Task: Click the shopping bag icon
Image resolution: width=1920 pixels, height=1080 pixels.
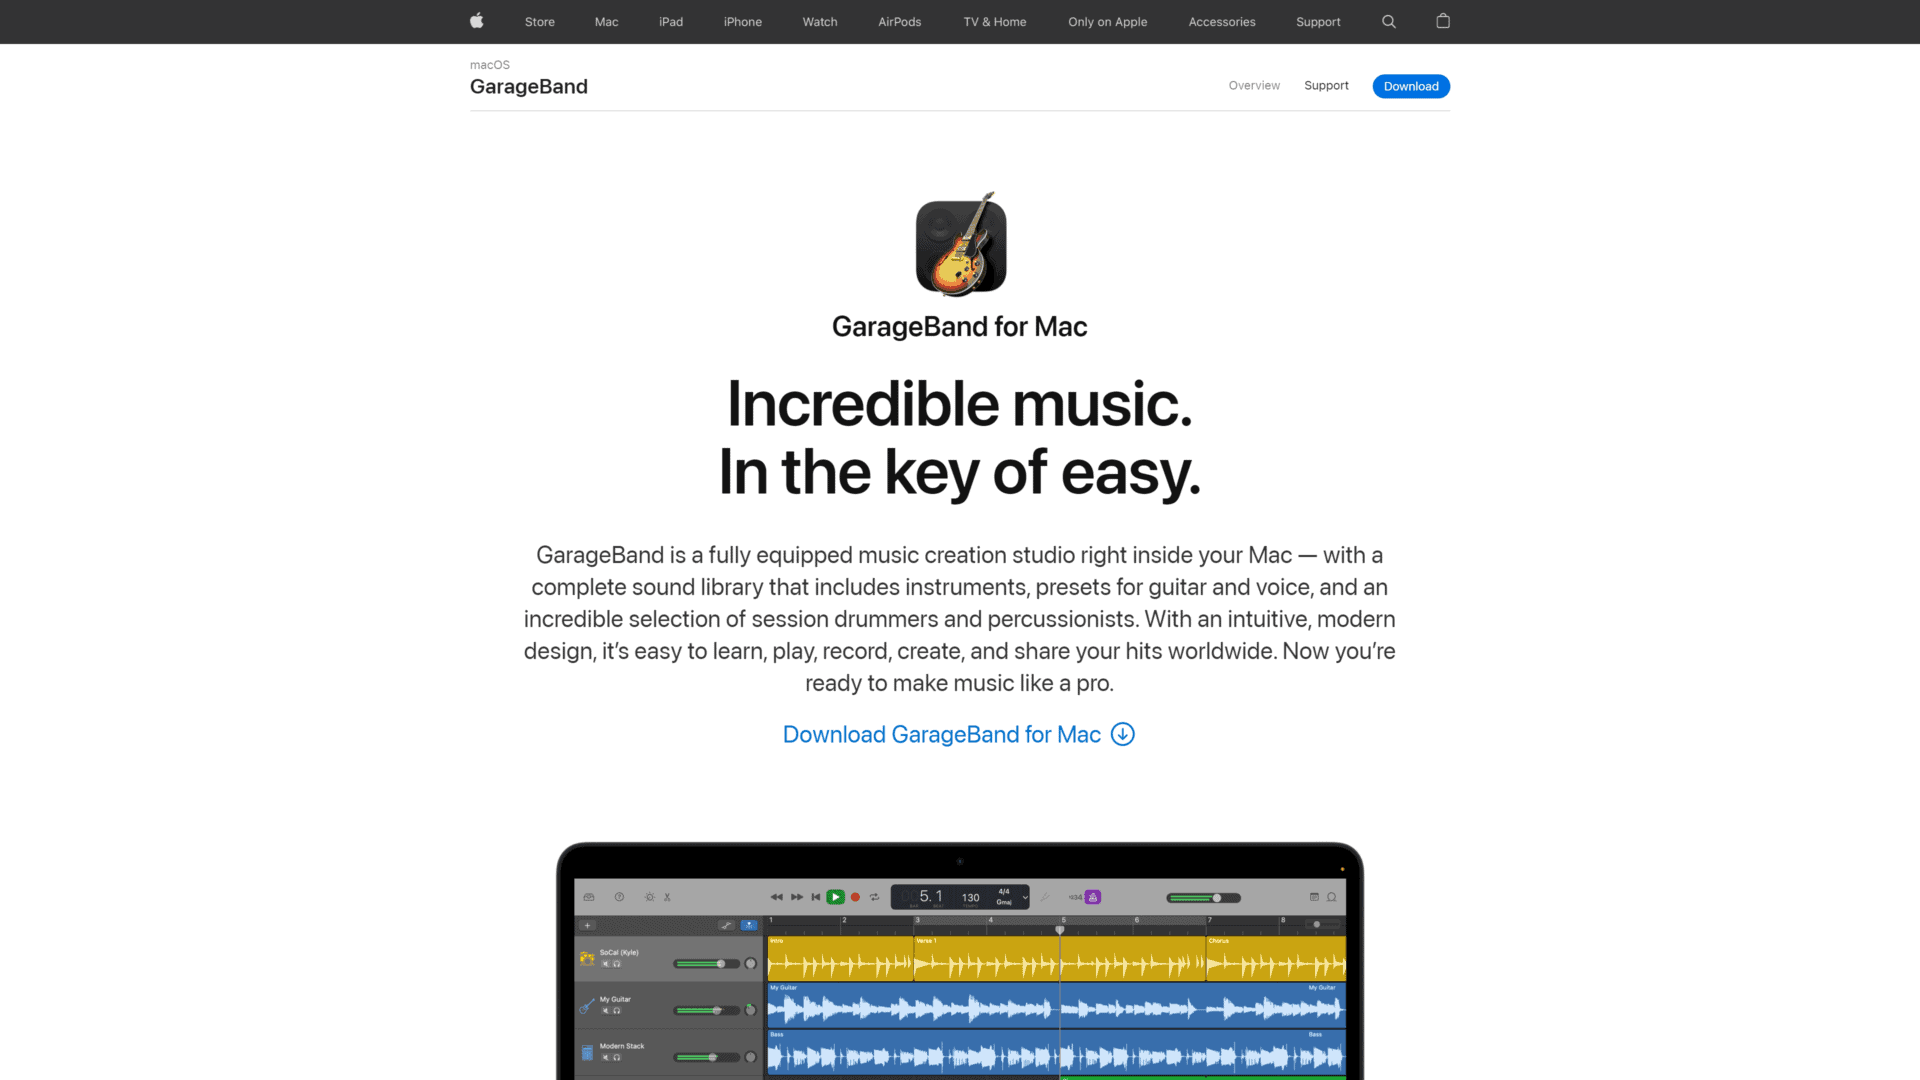Action: tap(1443, 21)
